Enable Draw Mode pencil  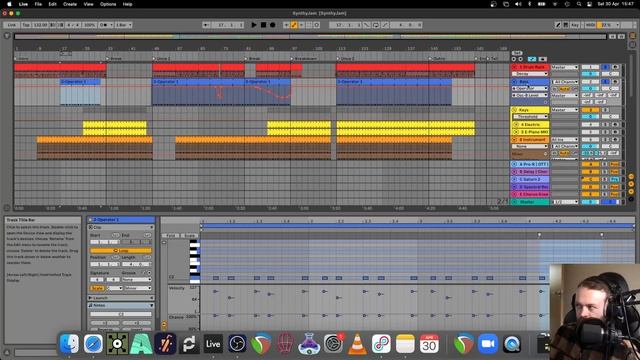(x=558, y=25)
